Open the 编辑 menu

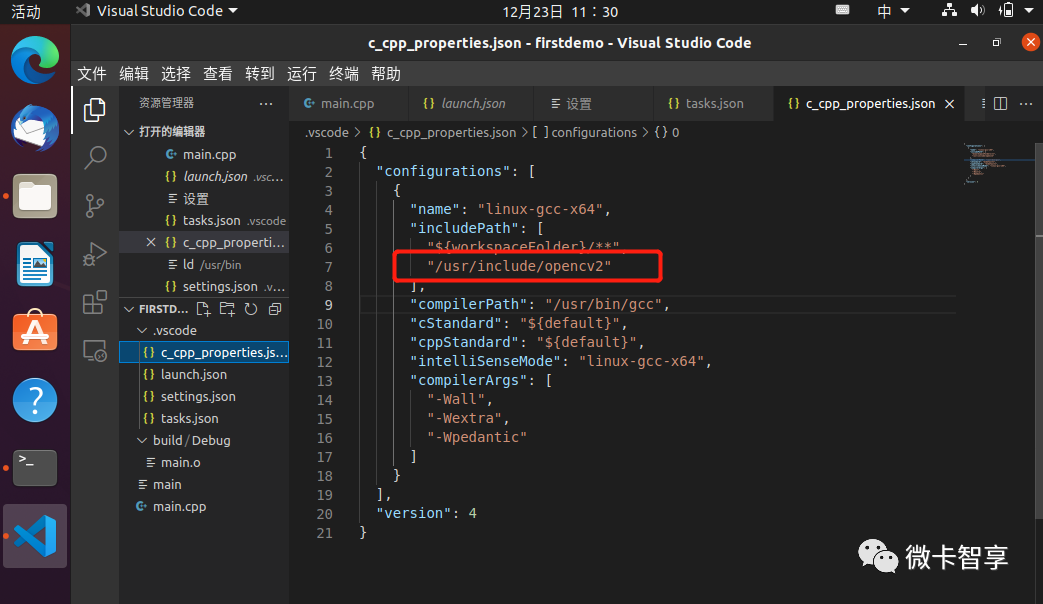[134, 73]
